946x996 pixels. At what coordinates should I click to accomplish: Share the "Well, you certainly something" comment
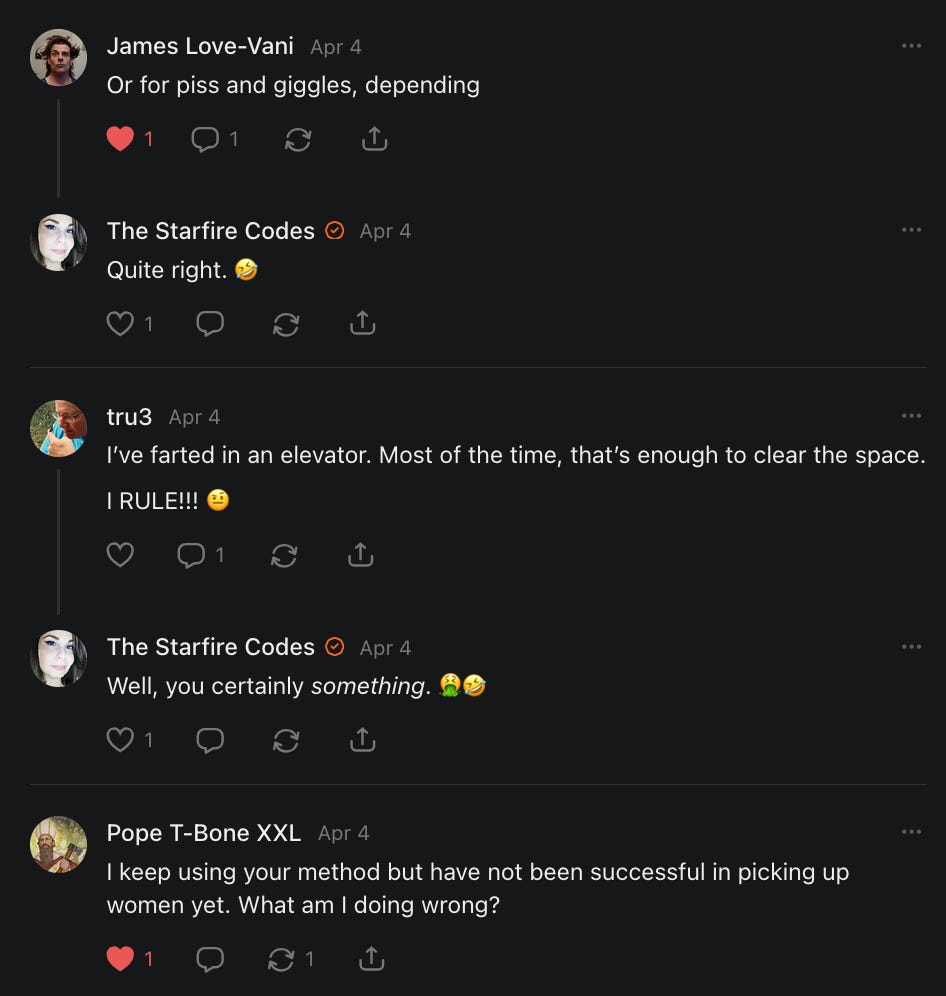tap(362, 740)
